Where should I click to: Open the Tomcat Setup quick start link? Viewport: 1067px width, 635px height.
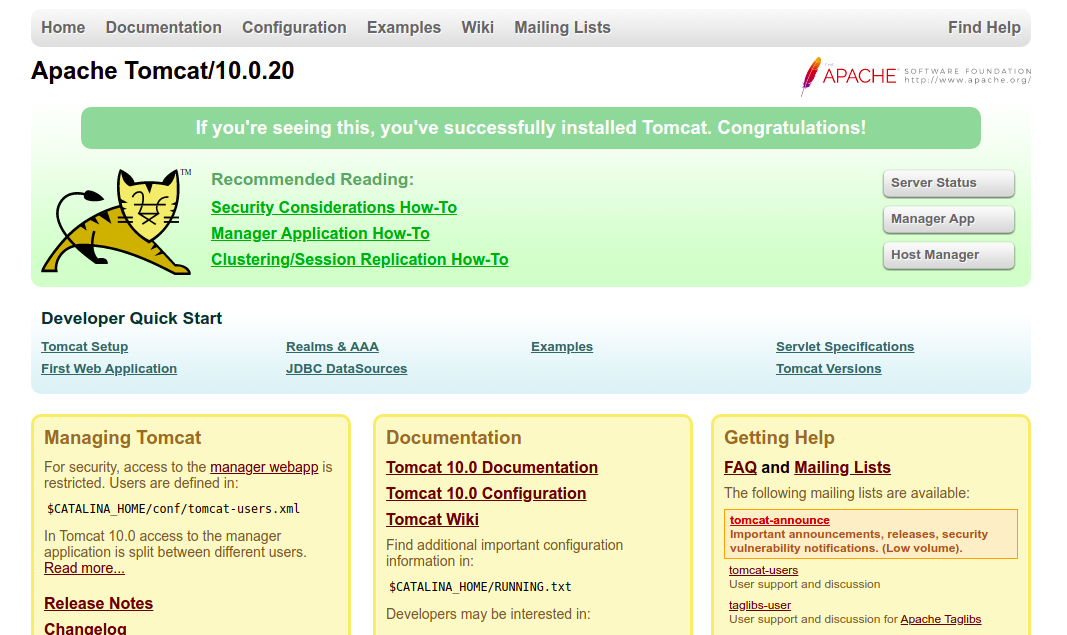pos(84,347)
